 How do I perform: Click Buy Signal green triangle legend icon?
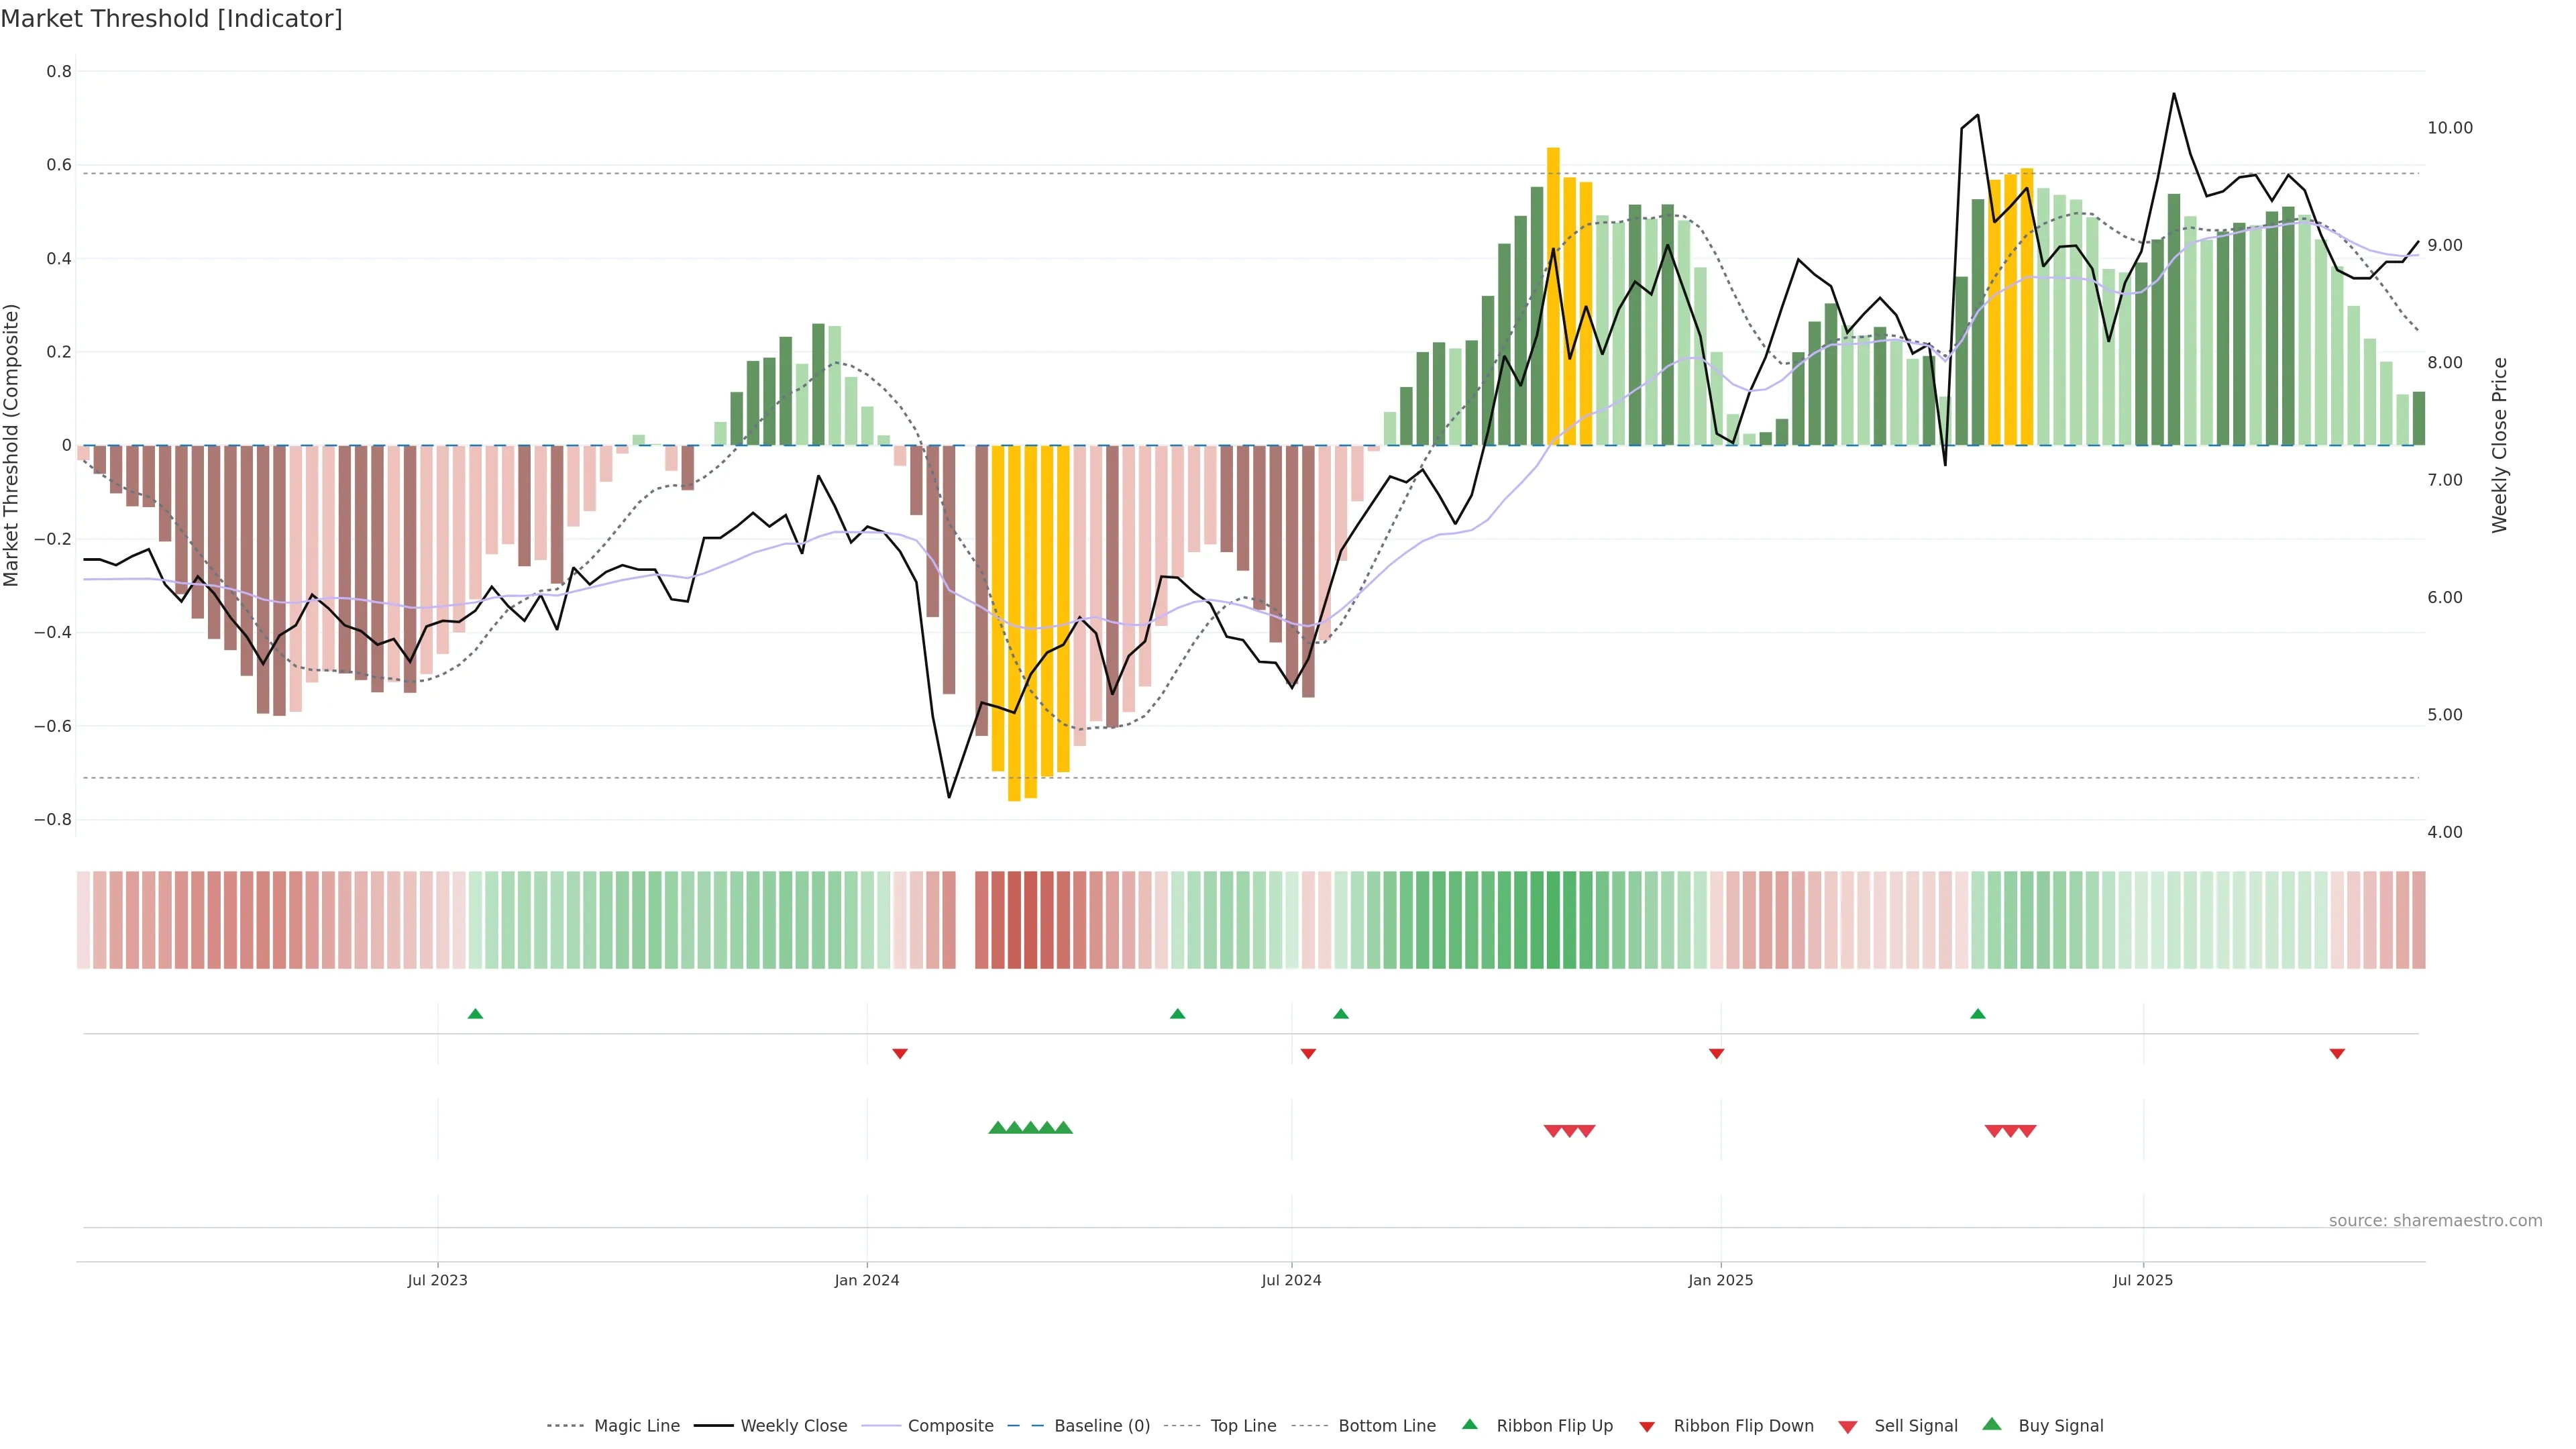click(1991, 1424)
